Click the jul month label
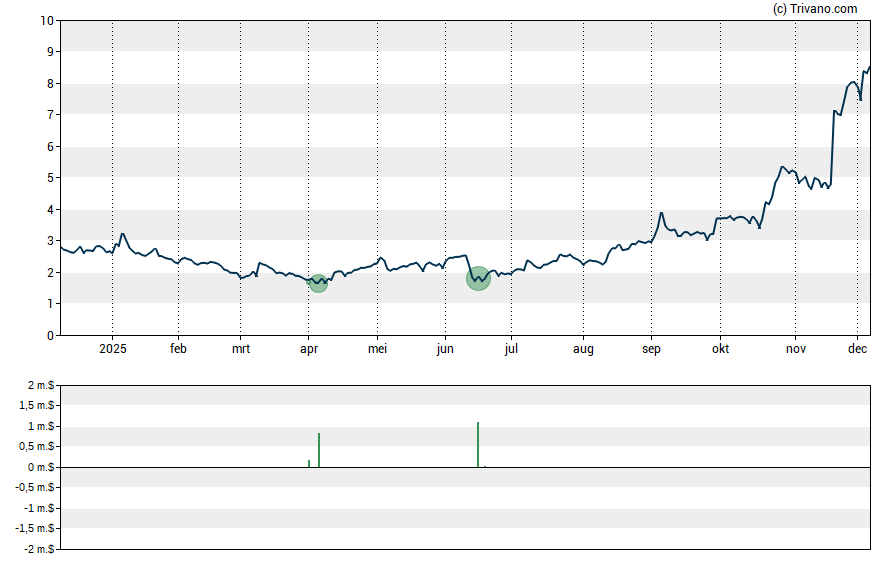The width and height of the screenshot is (888, 565). point(511,349)
